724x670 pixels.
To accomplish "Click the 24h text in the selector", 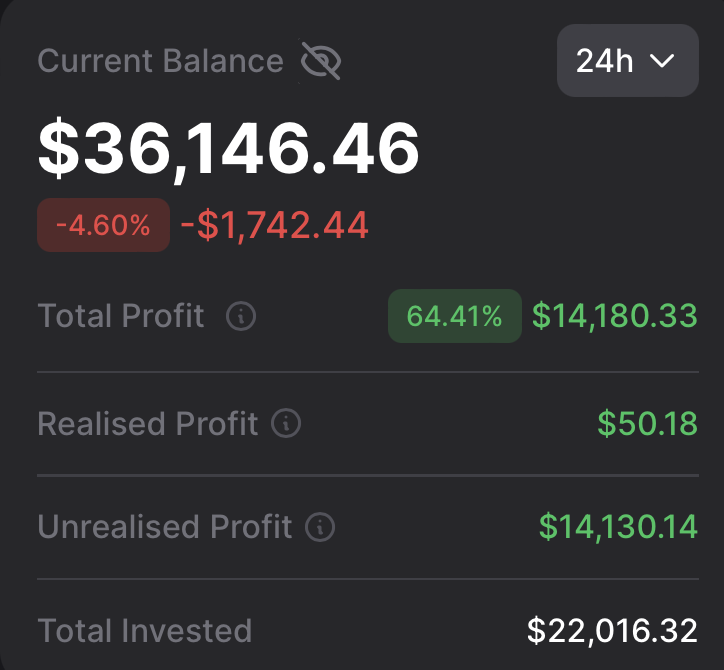I will [x=605, y=61].
